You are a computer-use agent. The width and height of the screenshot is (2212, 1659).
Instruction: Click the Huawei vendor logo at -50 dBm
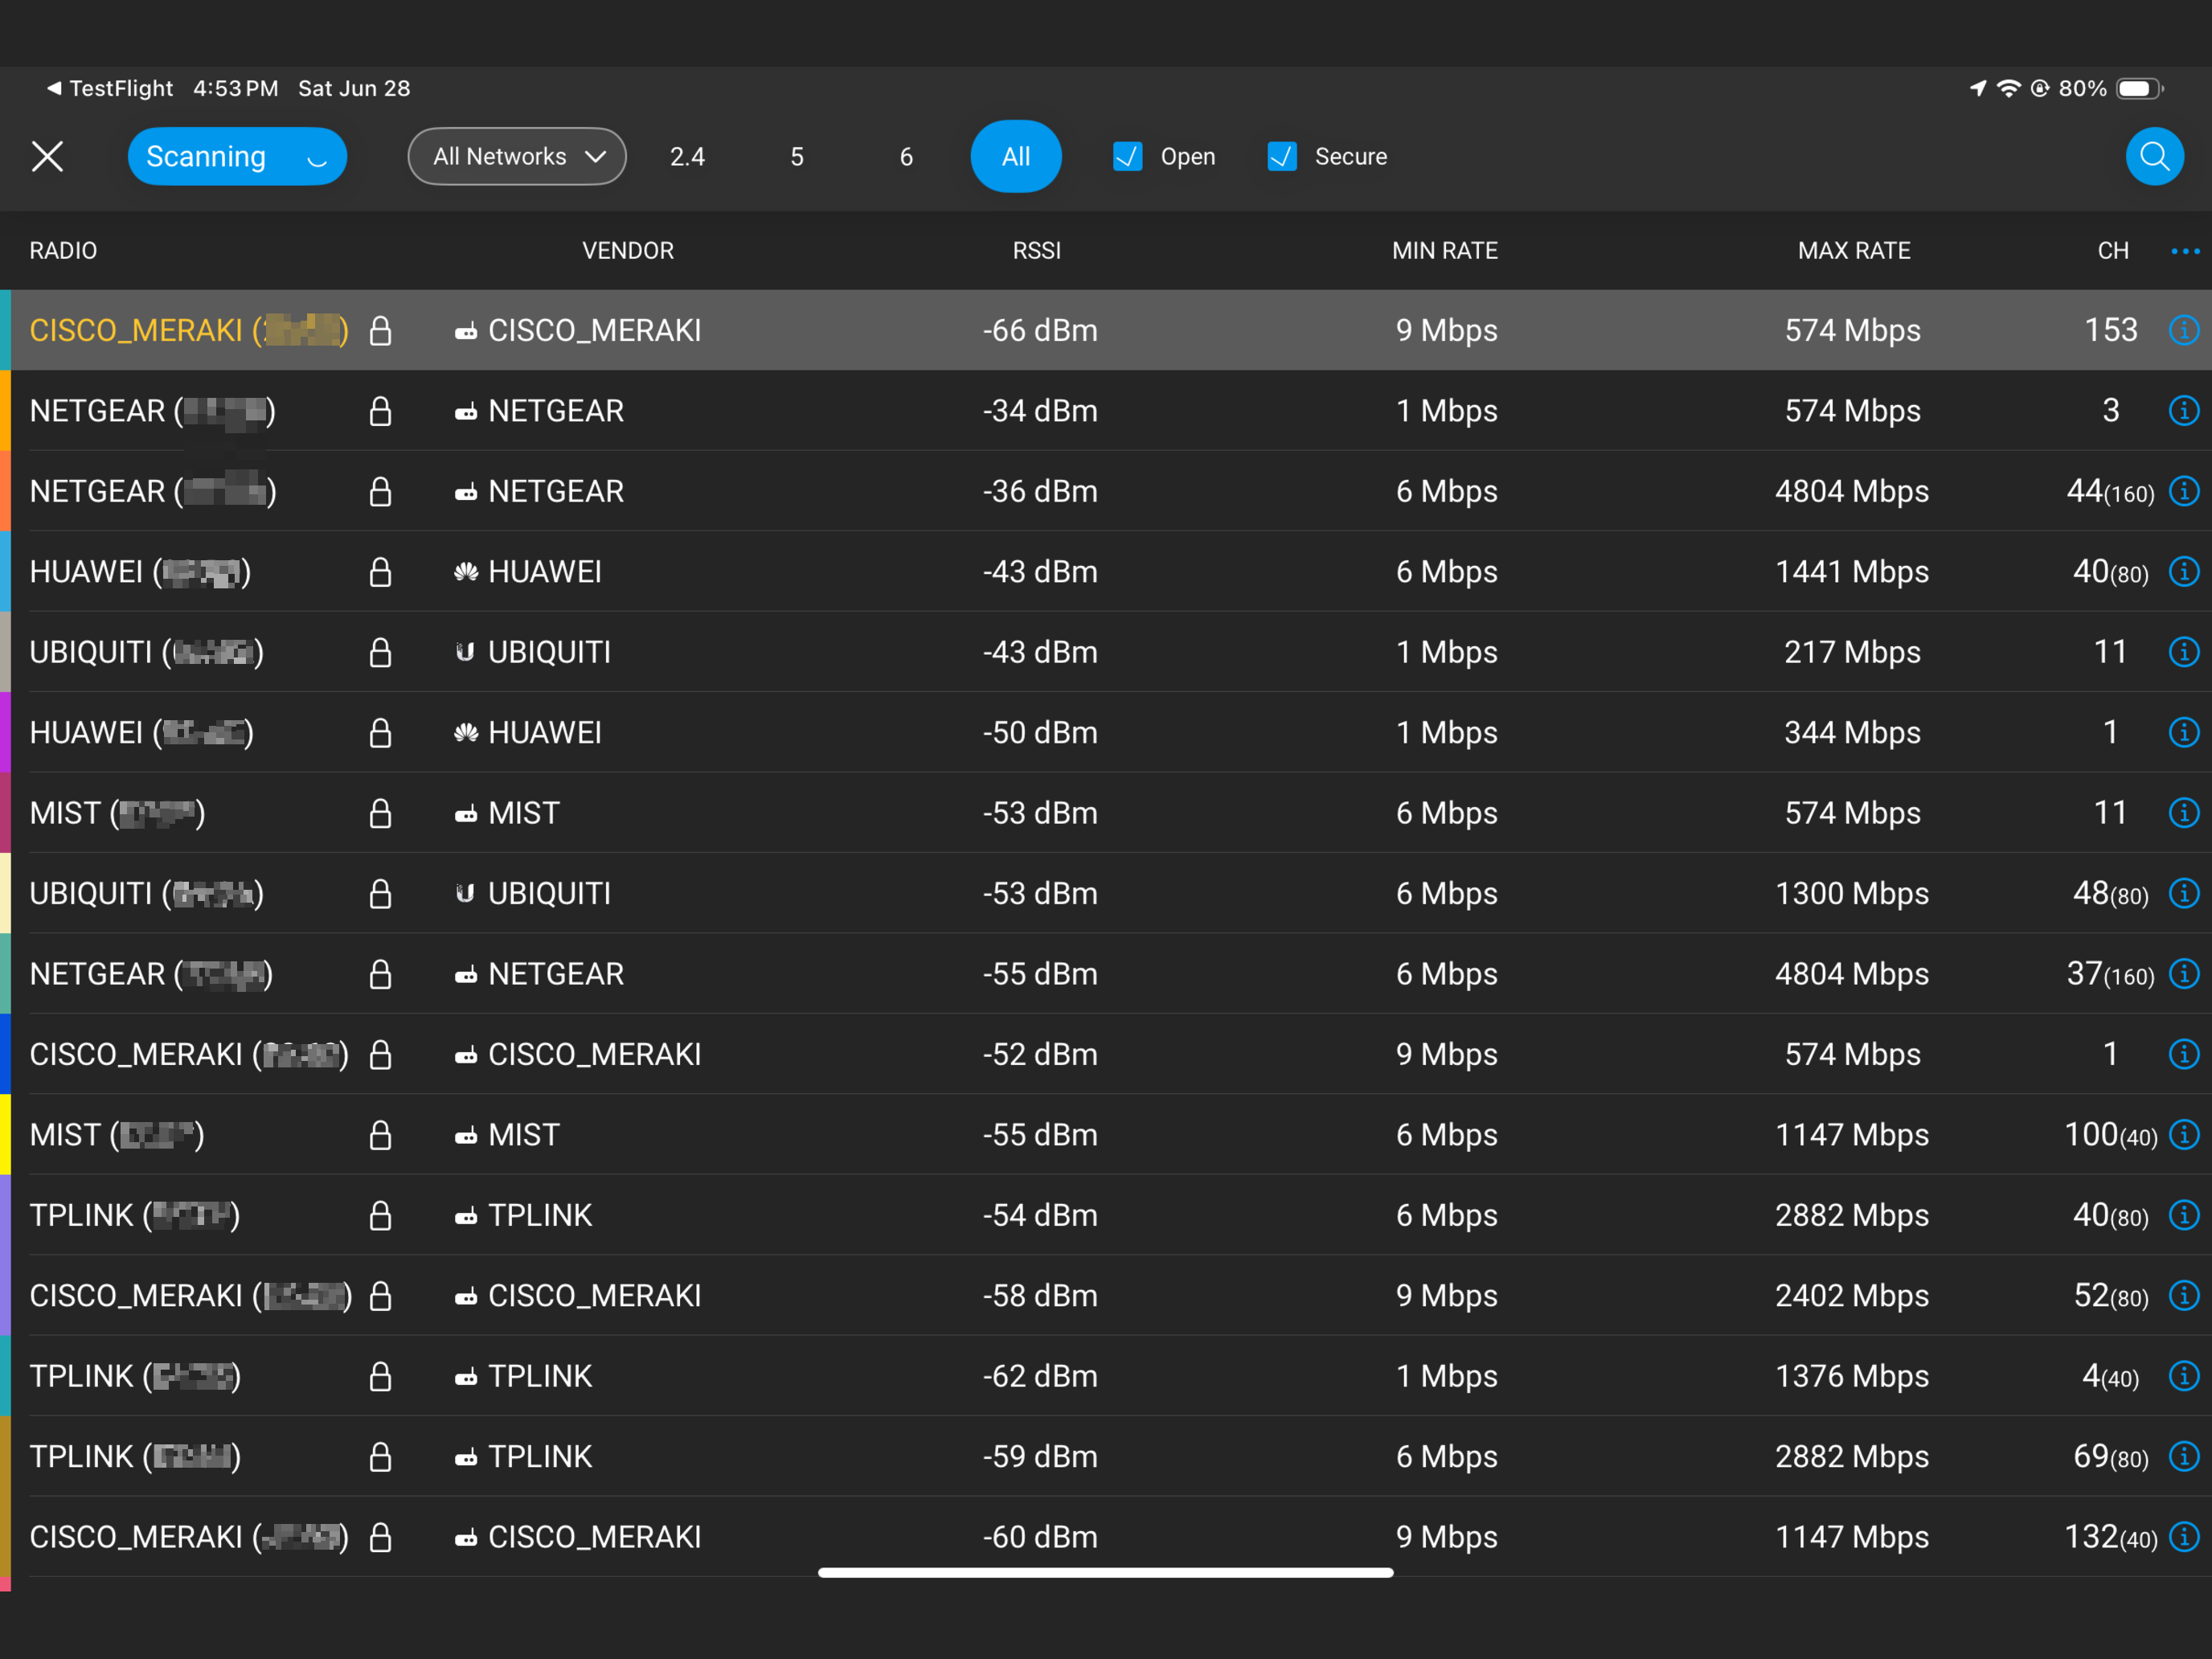(465, 733)
